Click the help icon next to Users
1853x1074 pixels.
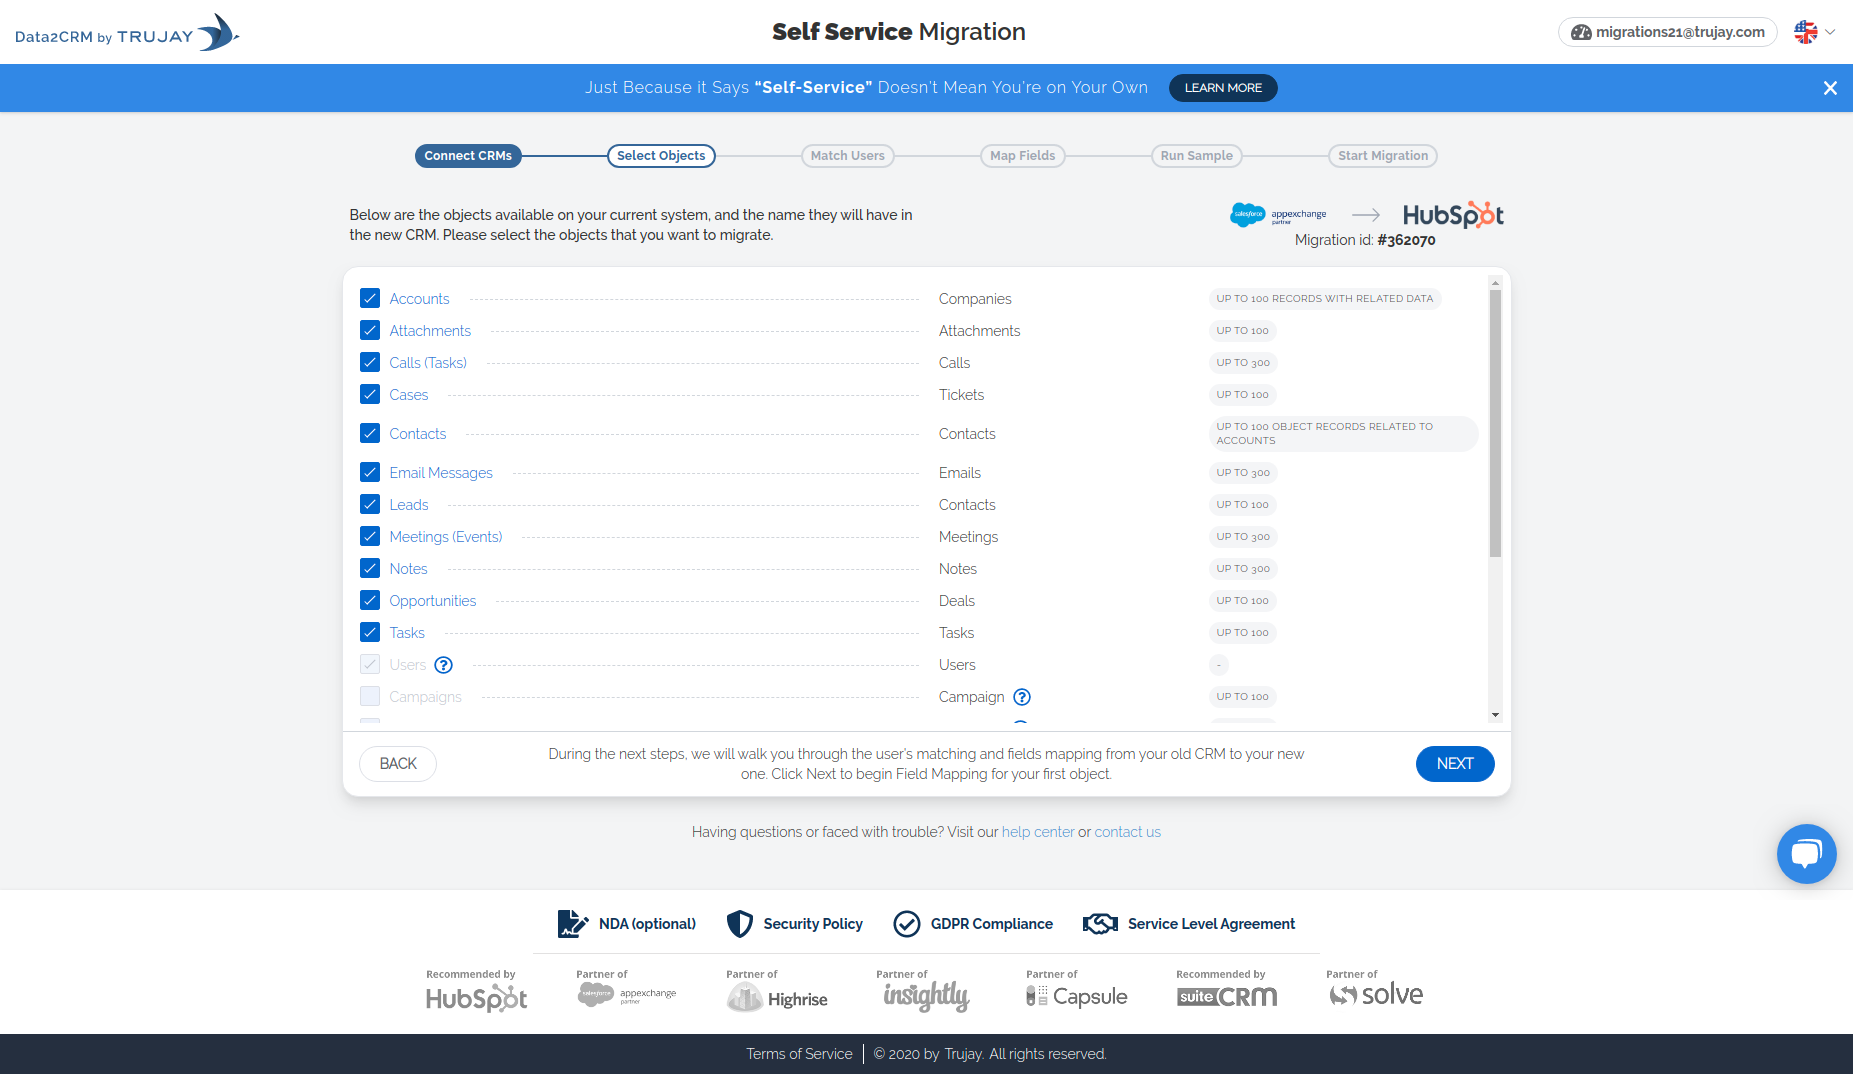tap(444, 665)
